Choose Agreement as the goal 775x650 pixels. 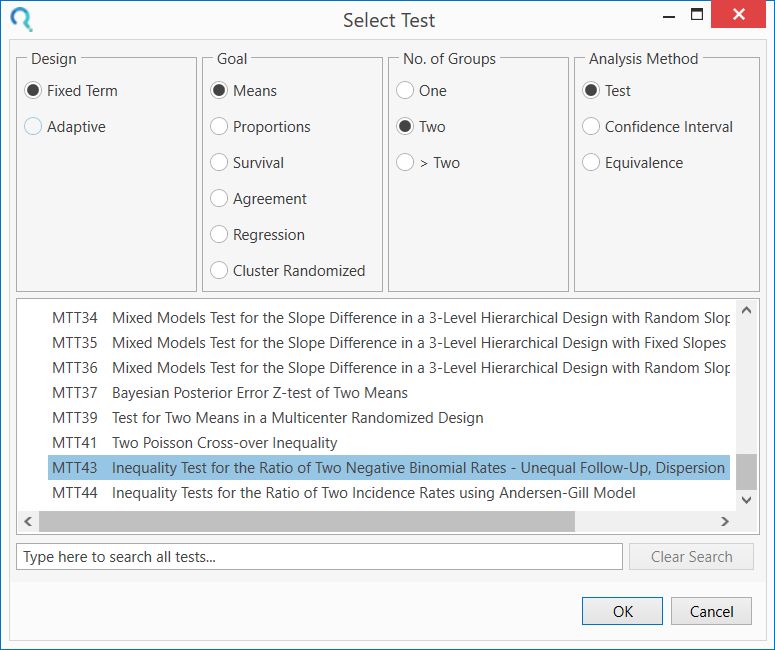pos(258,199)
